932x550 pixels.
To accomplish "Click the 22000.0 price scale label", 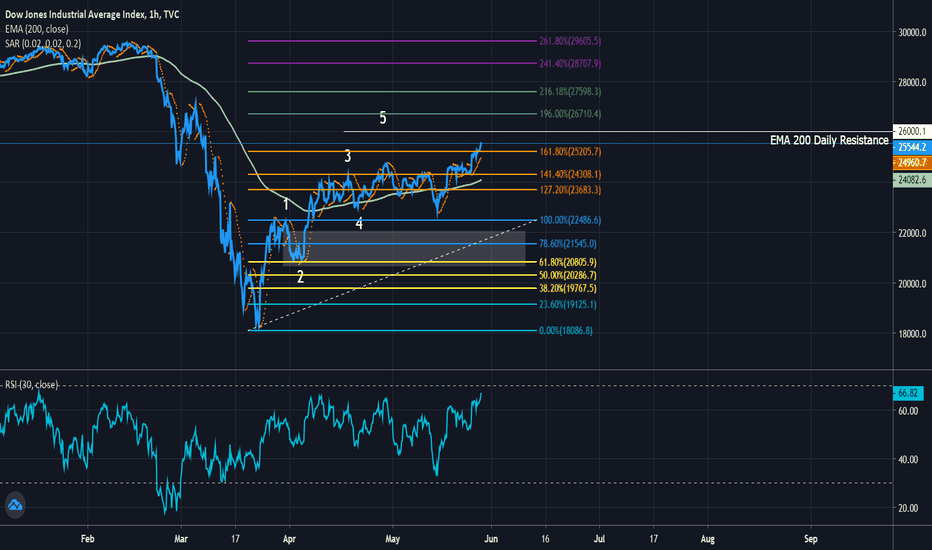I will point(912,233).
